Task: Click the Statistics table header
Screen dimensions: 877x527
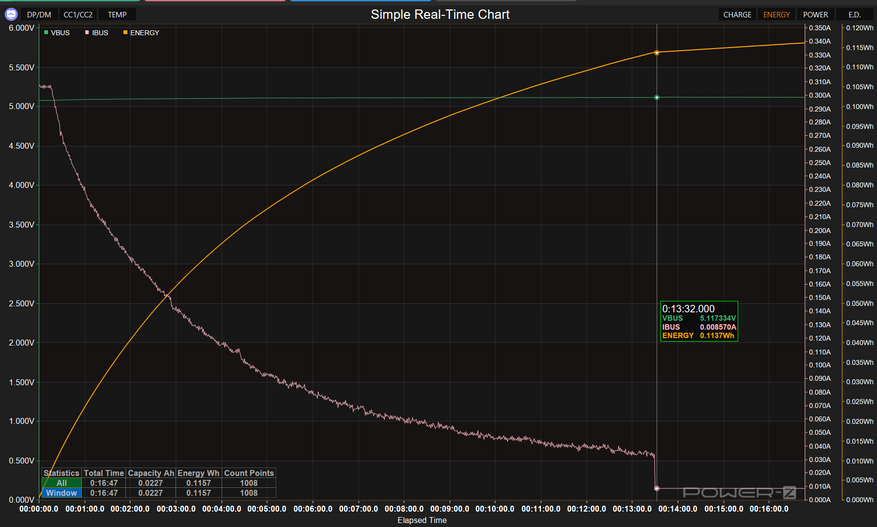Action: (x=61, y=473)
